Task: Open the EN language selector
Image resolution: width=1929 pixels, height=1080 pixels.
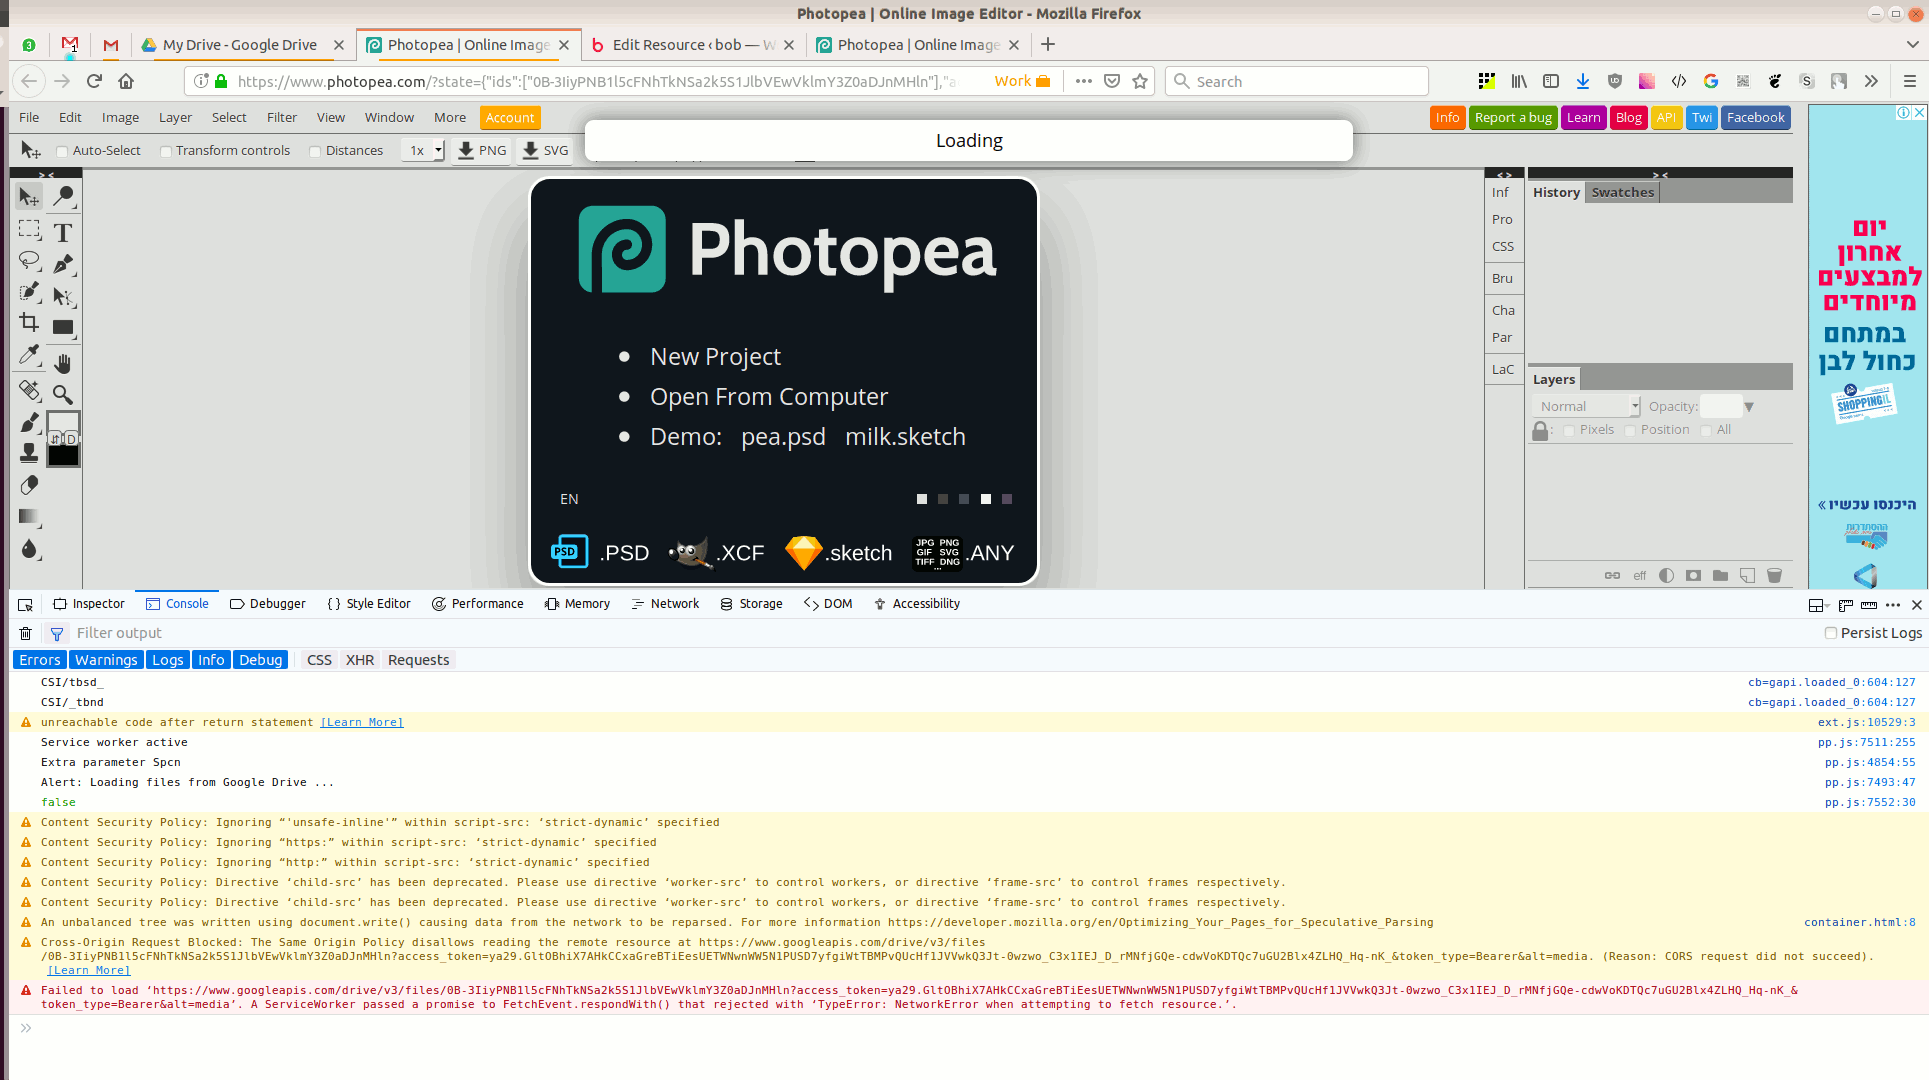Action: pyautogui.click(x=569, y=498)
